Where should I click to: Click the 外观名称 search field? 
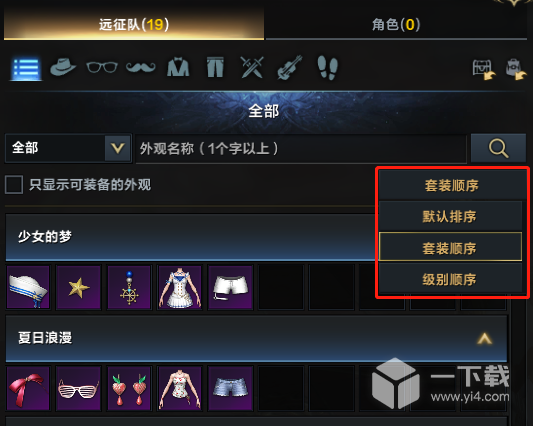tap(301, 149)
